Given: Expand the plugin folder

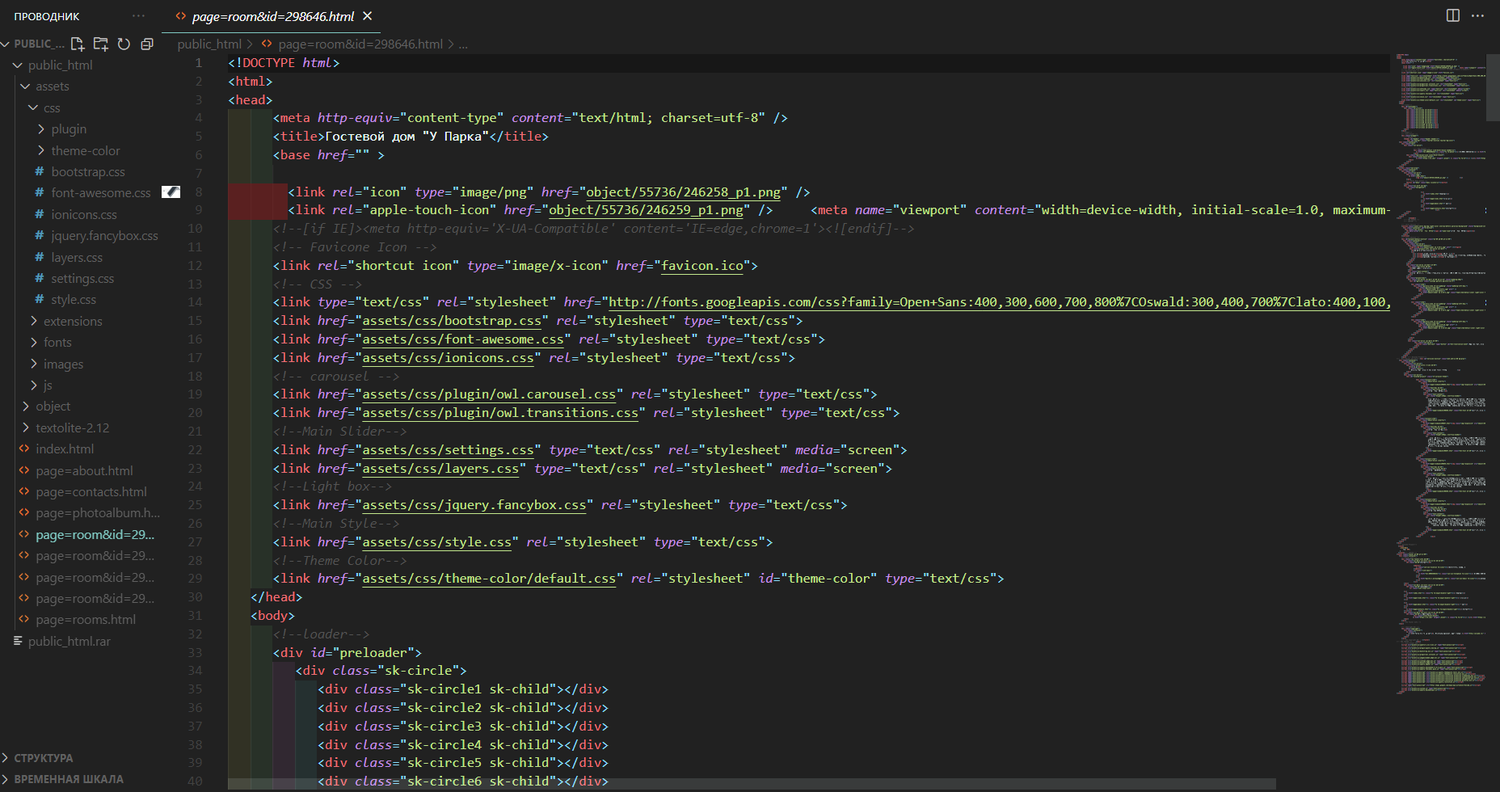Looking at the screenshot, I should tap(69, 129).
